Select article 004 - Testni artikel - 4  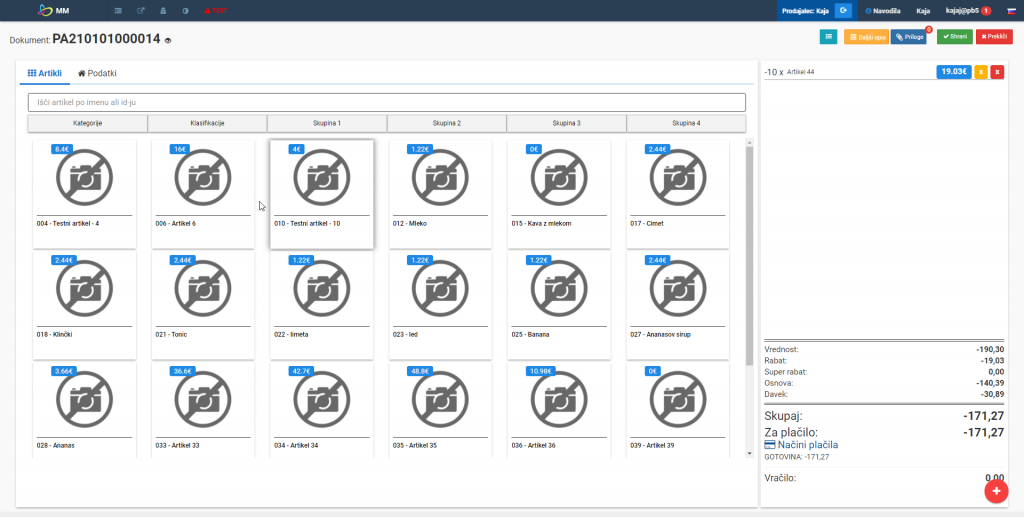[x=84, y=194]
